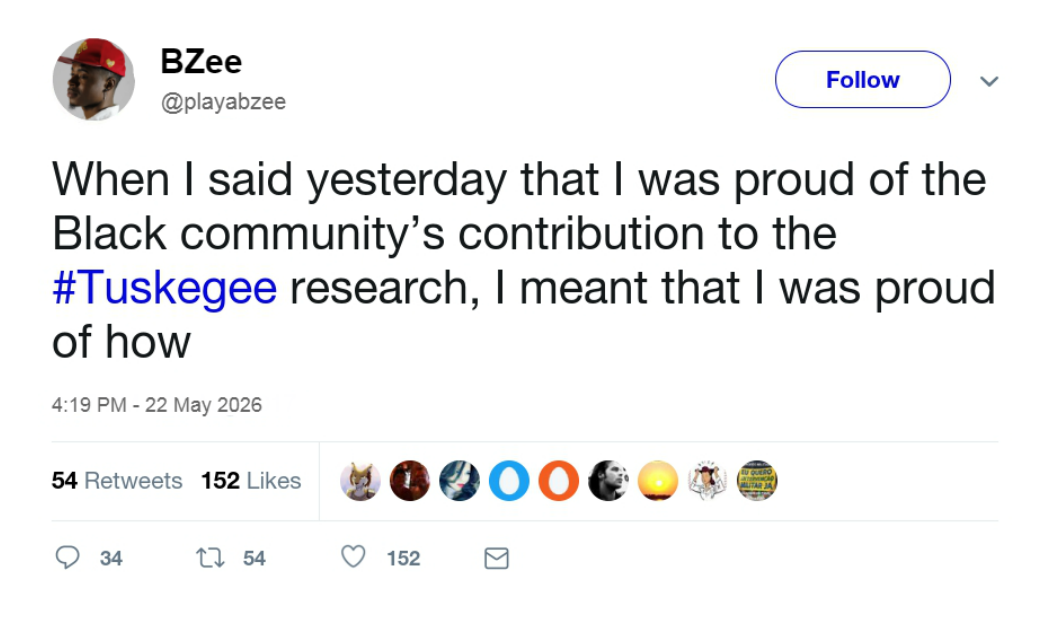Follow the BZee account
The height and width of the screenshot is (622, 1062).
point(862,80)
